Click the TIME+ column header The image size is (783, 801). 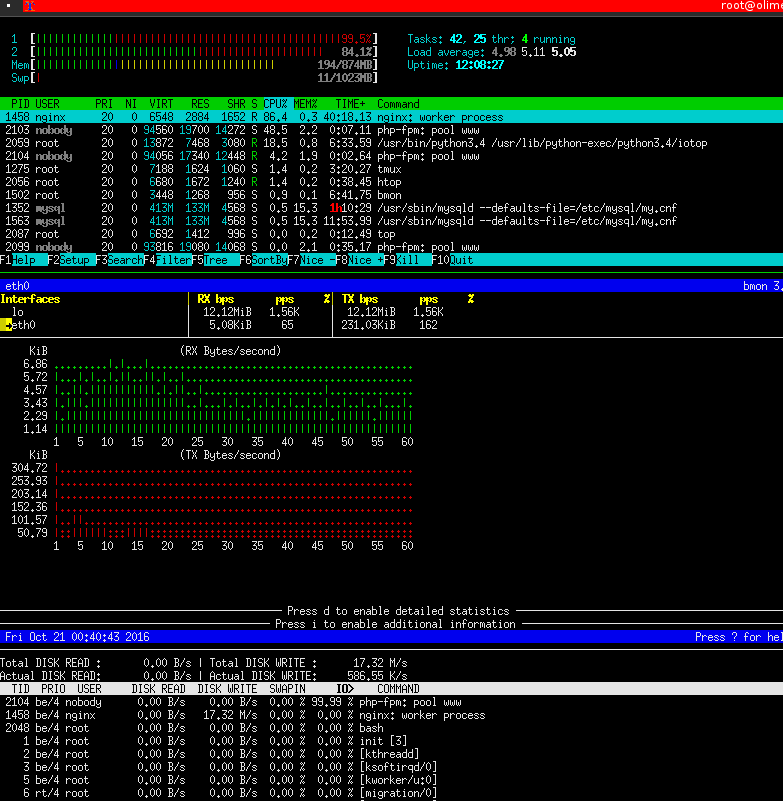tap(350, 104)
